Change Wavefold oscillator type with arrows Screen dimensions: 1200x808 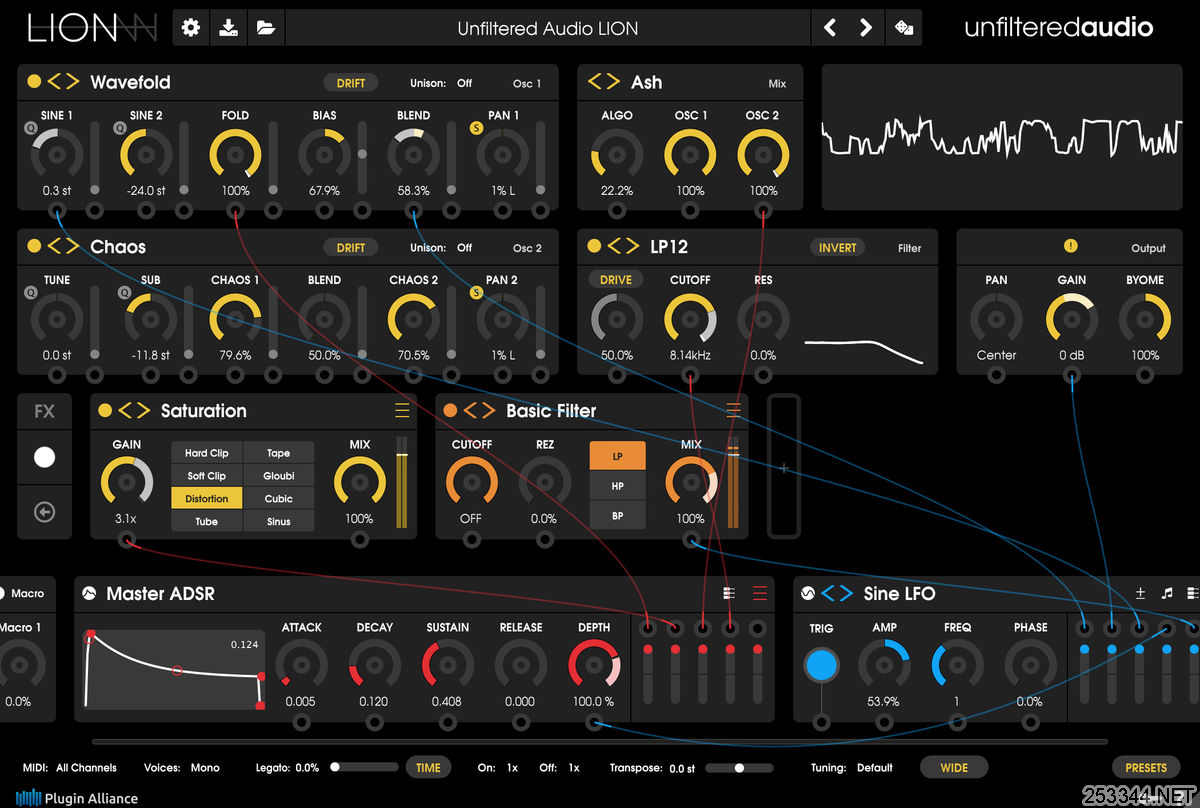[x=63, y=82]
